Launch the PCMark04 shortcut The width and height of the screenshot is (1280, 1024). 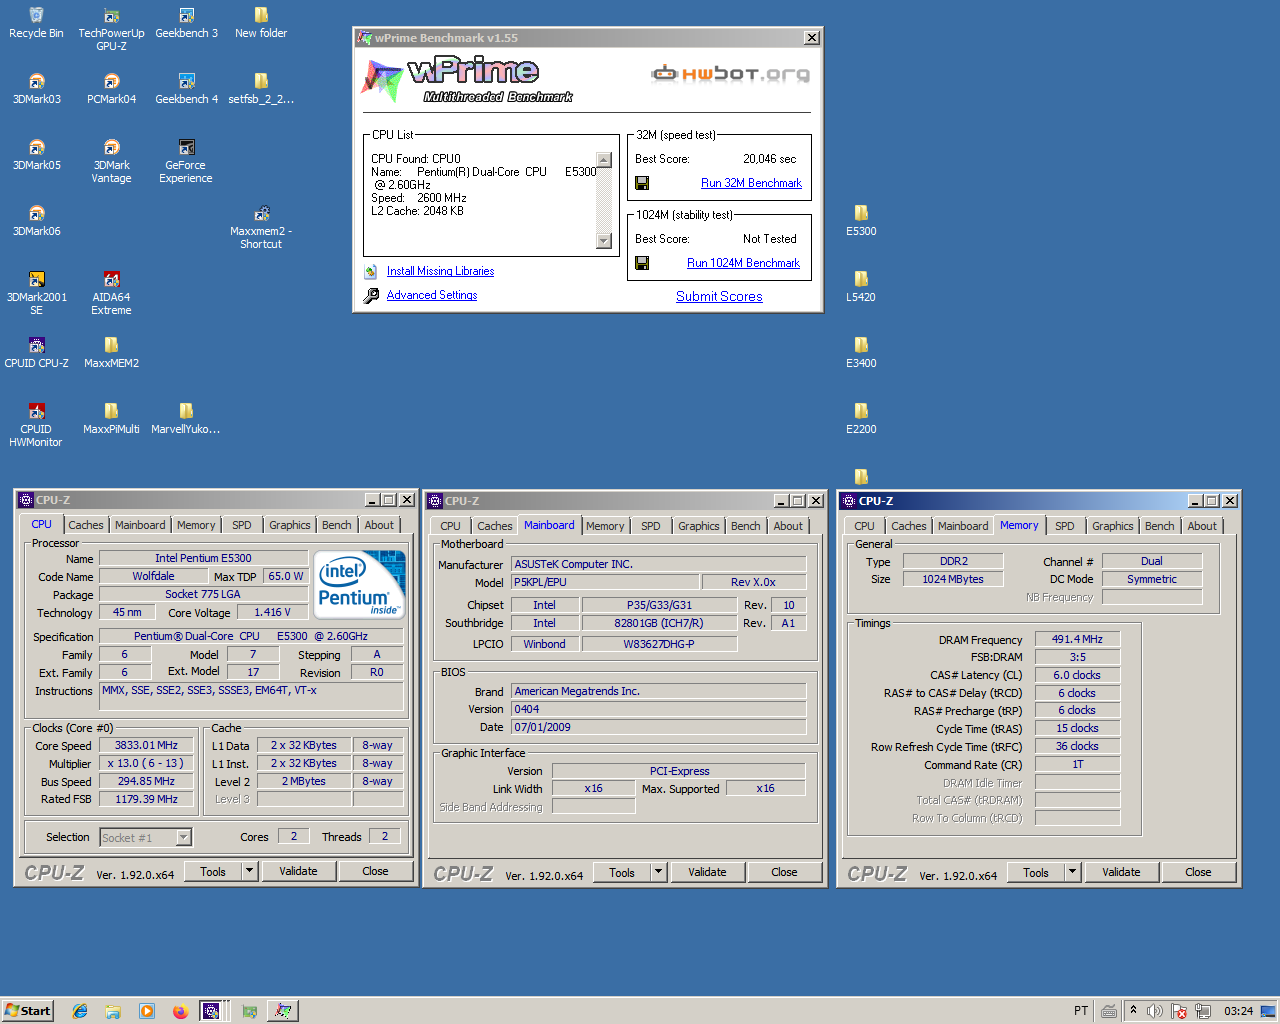(111, 89)
